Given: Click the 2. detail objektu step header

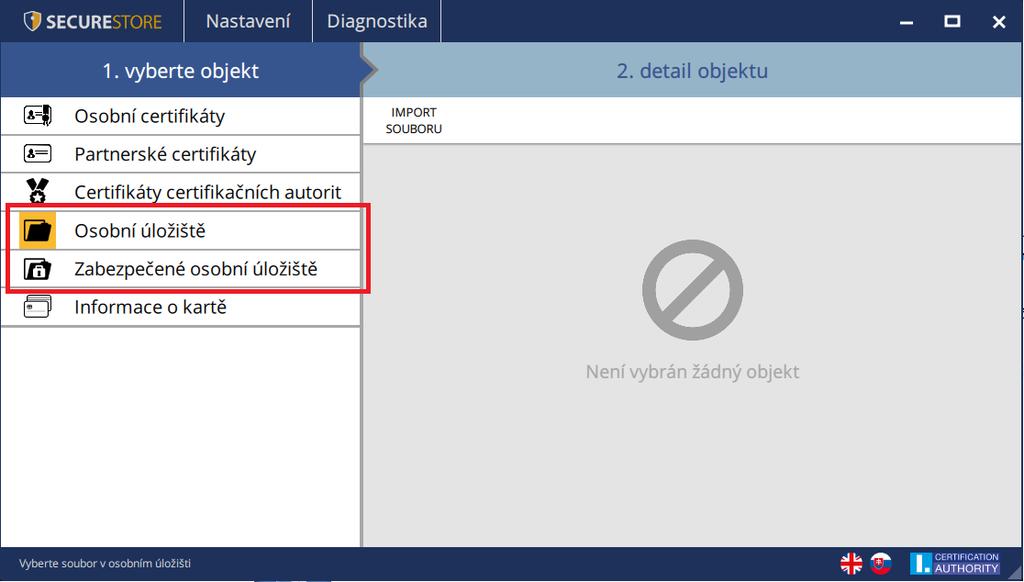Looking at the screenshot, I should (x=692, y=70).
